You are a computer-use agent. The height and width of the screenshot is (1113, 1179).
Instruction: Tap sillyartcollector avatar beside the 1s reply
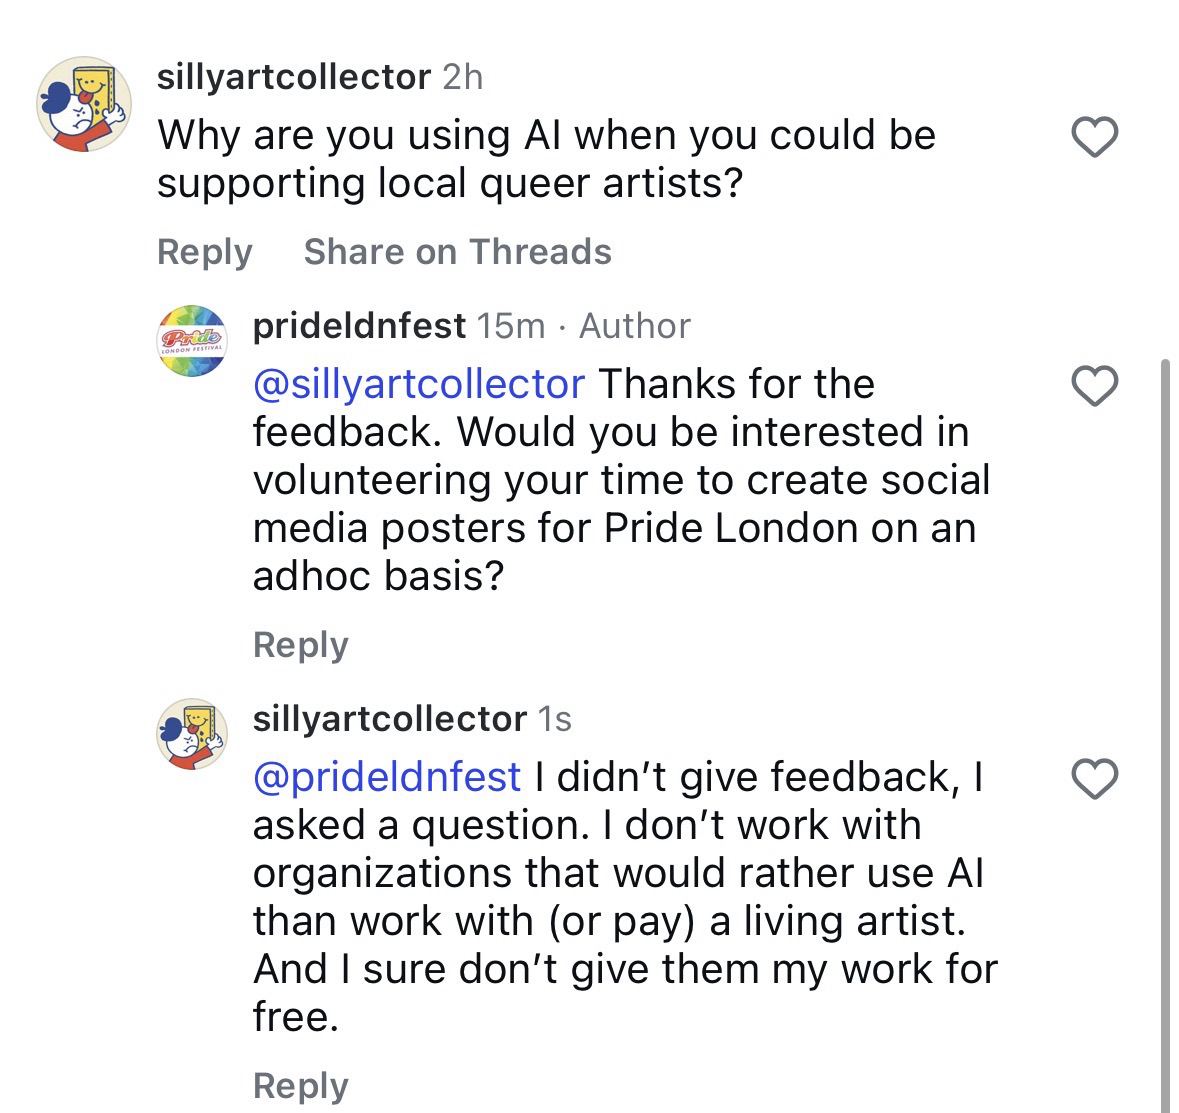[193, 734]
